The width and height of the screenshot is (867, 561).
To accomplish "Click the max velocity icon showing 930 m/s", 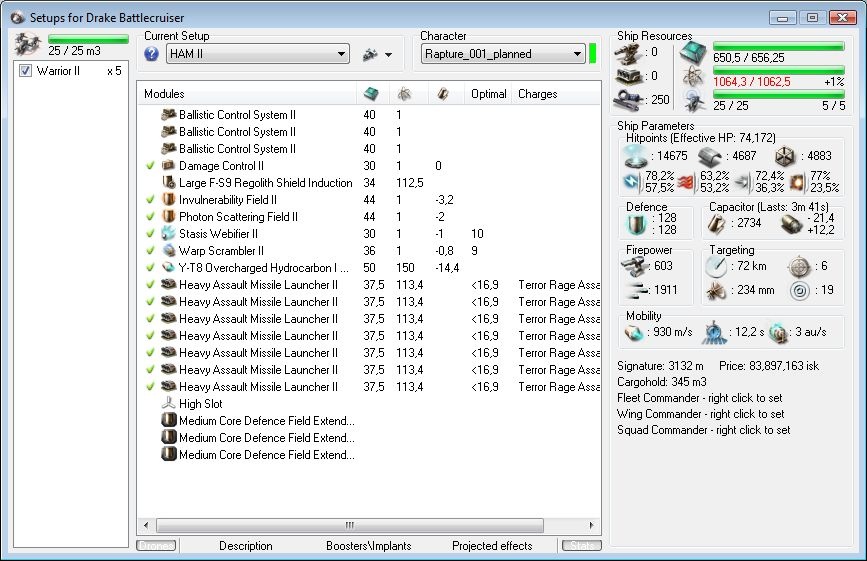I will pos(634,333).
